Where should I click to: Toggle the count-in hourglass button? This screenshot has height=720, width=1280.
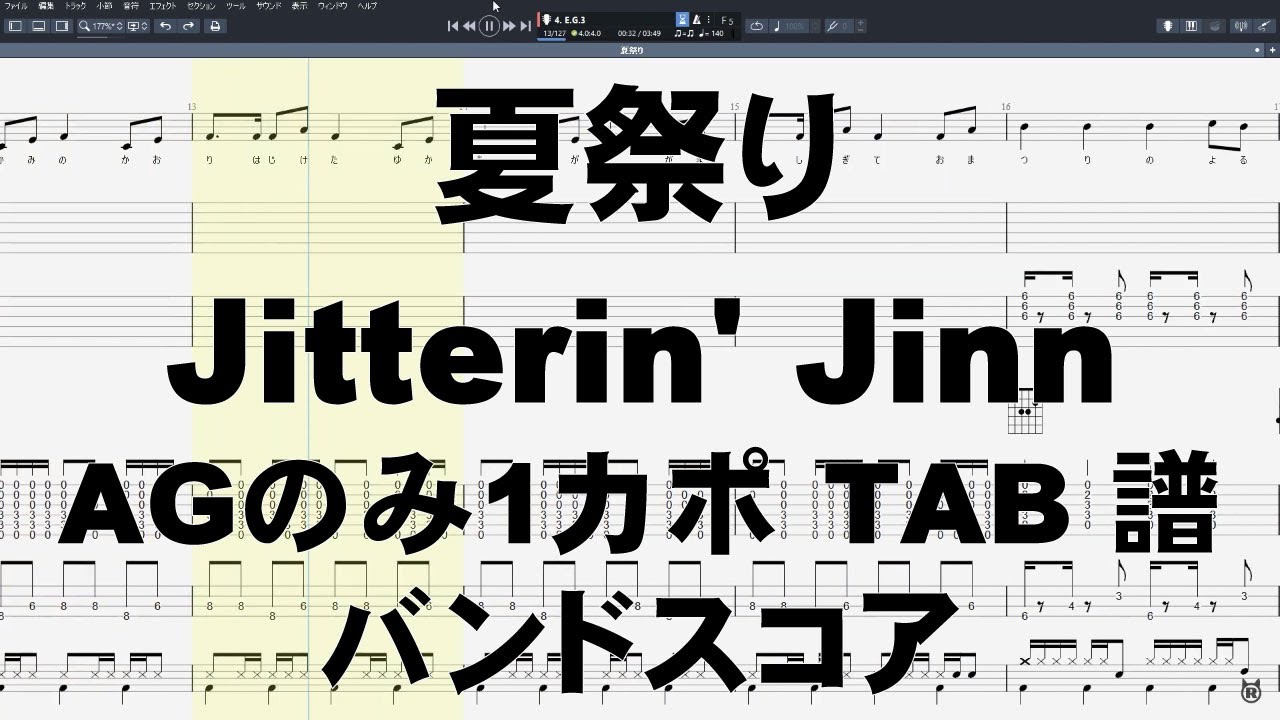point(682,19)
